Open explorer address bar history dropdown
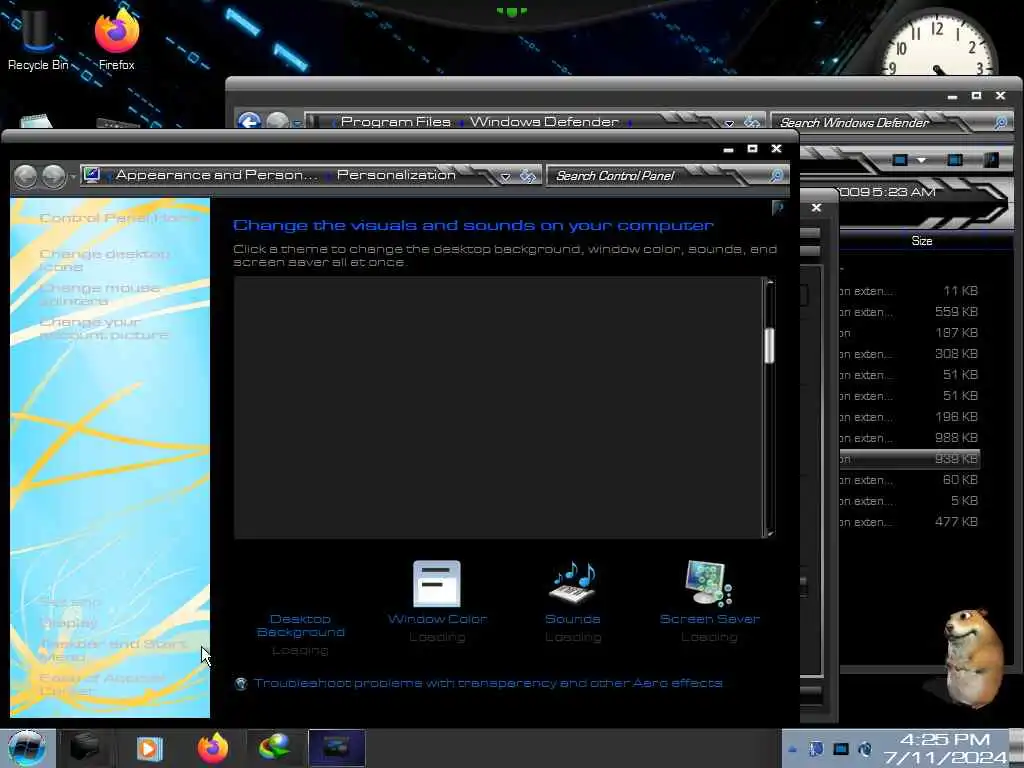 click(x=729, y=123)
